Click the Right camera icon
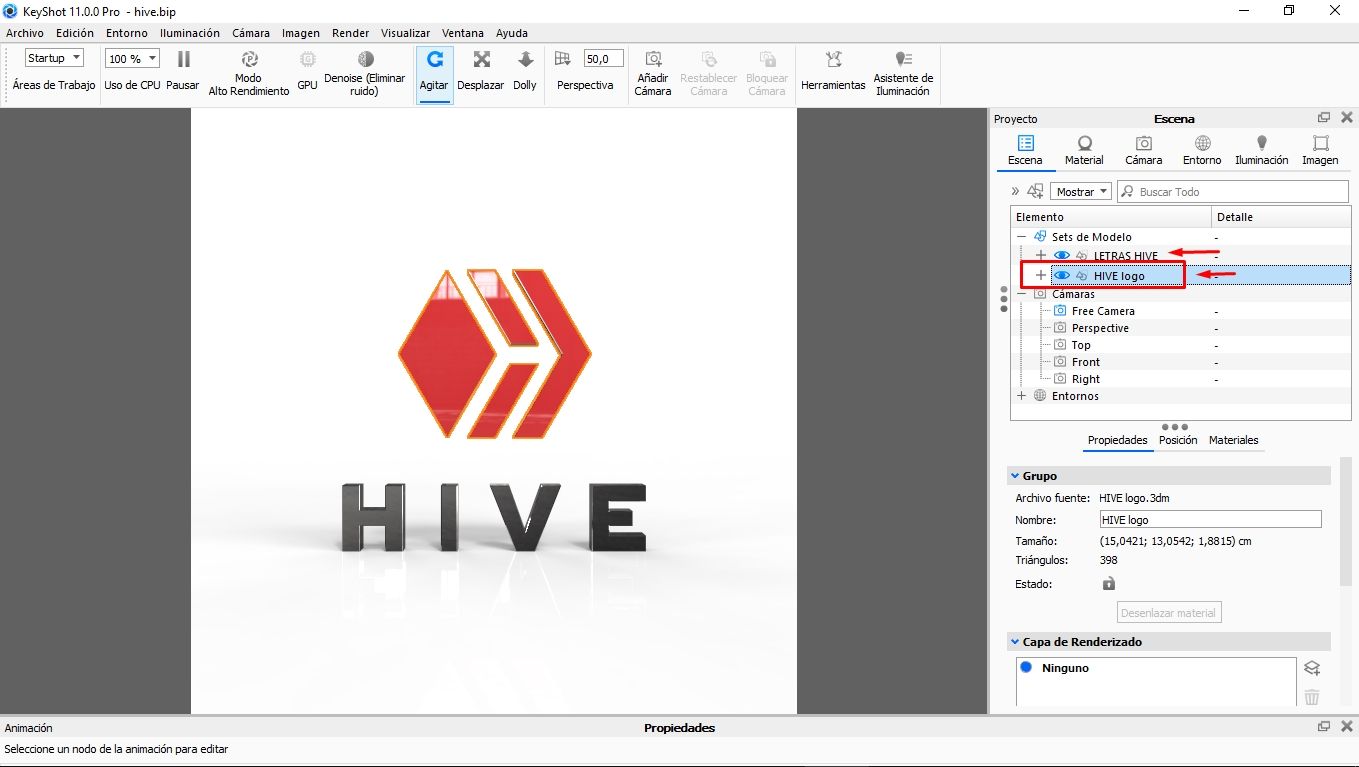1359x767 pixels. point(1060,379)
